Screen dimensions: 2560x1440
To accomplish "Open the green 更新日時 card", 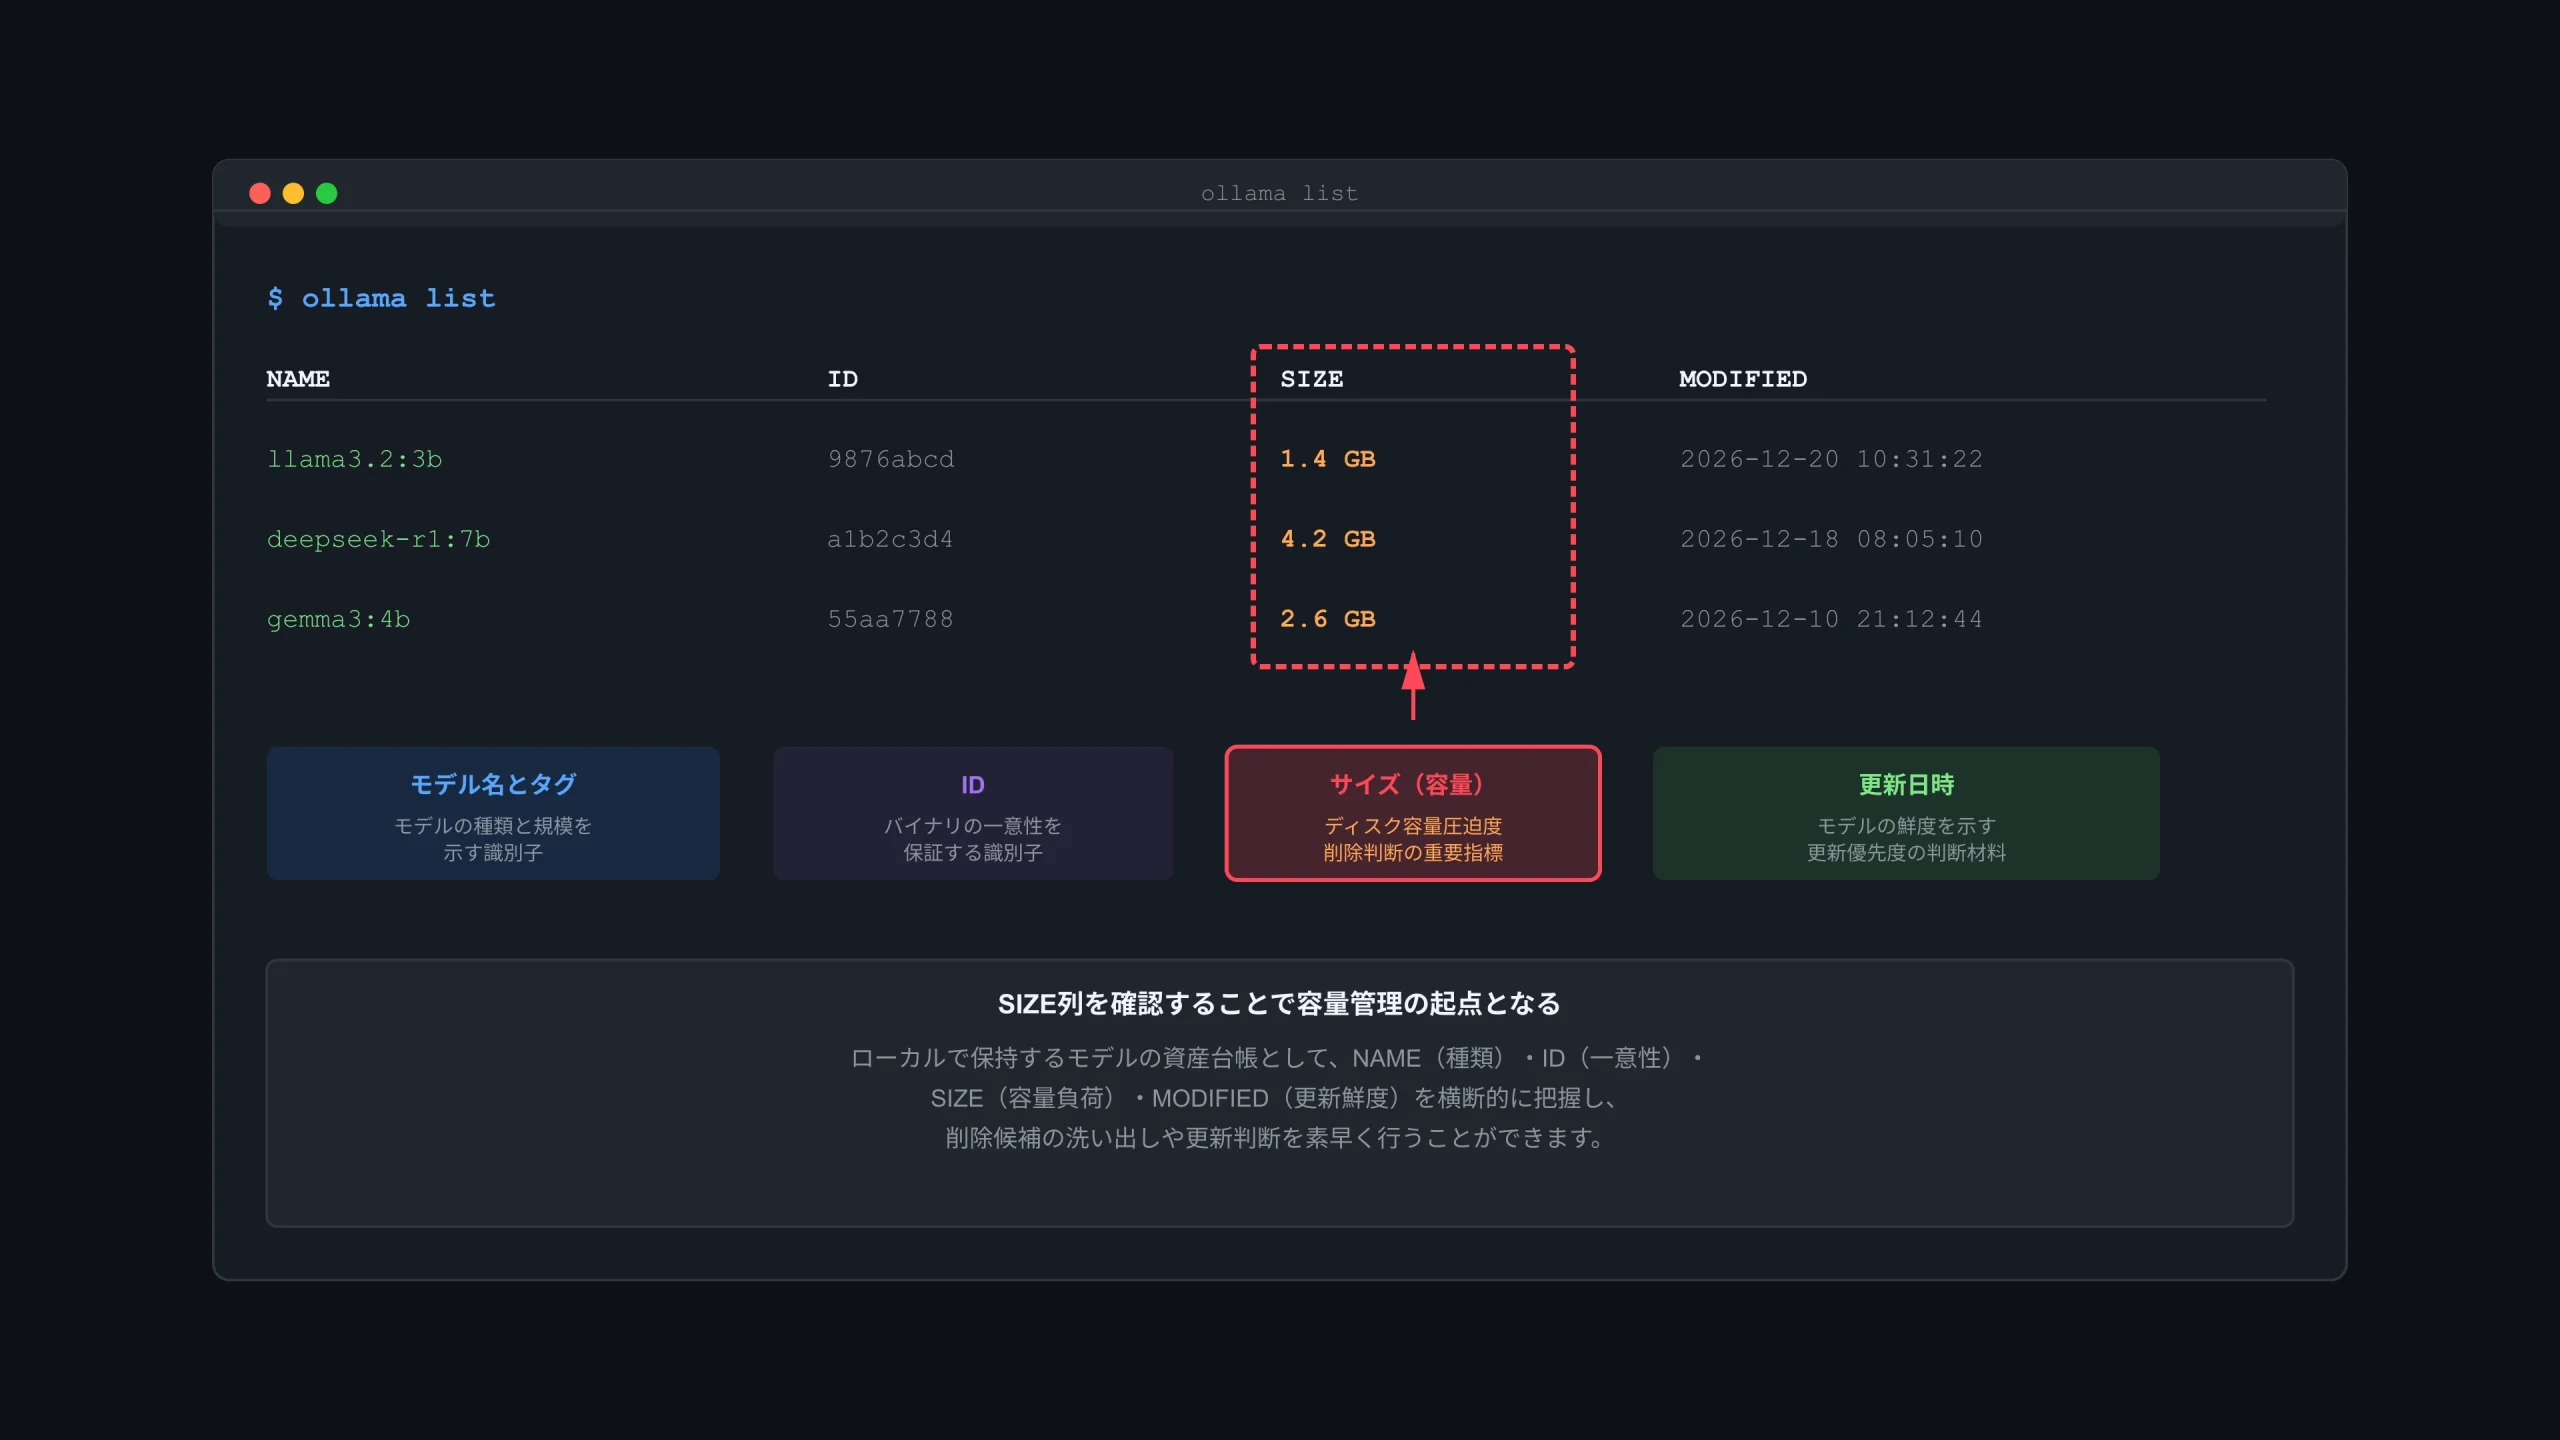I will tap(1906, 813).
